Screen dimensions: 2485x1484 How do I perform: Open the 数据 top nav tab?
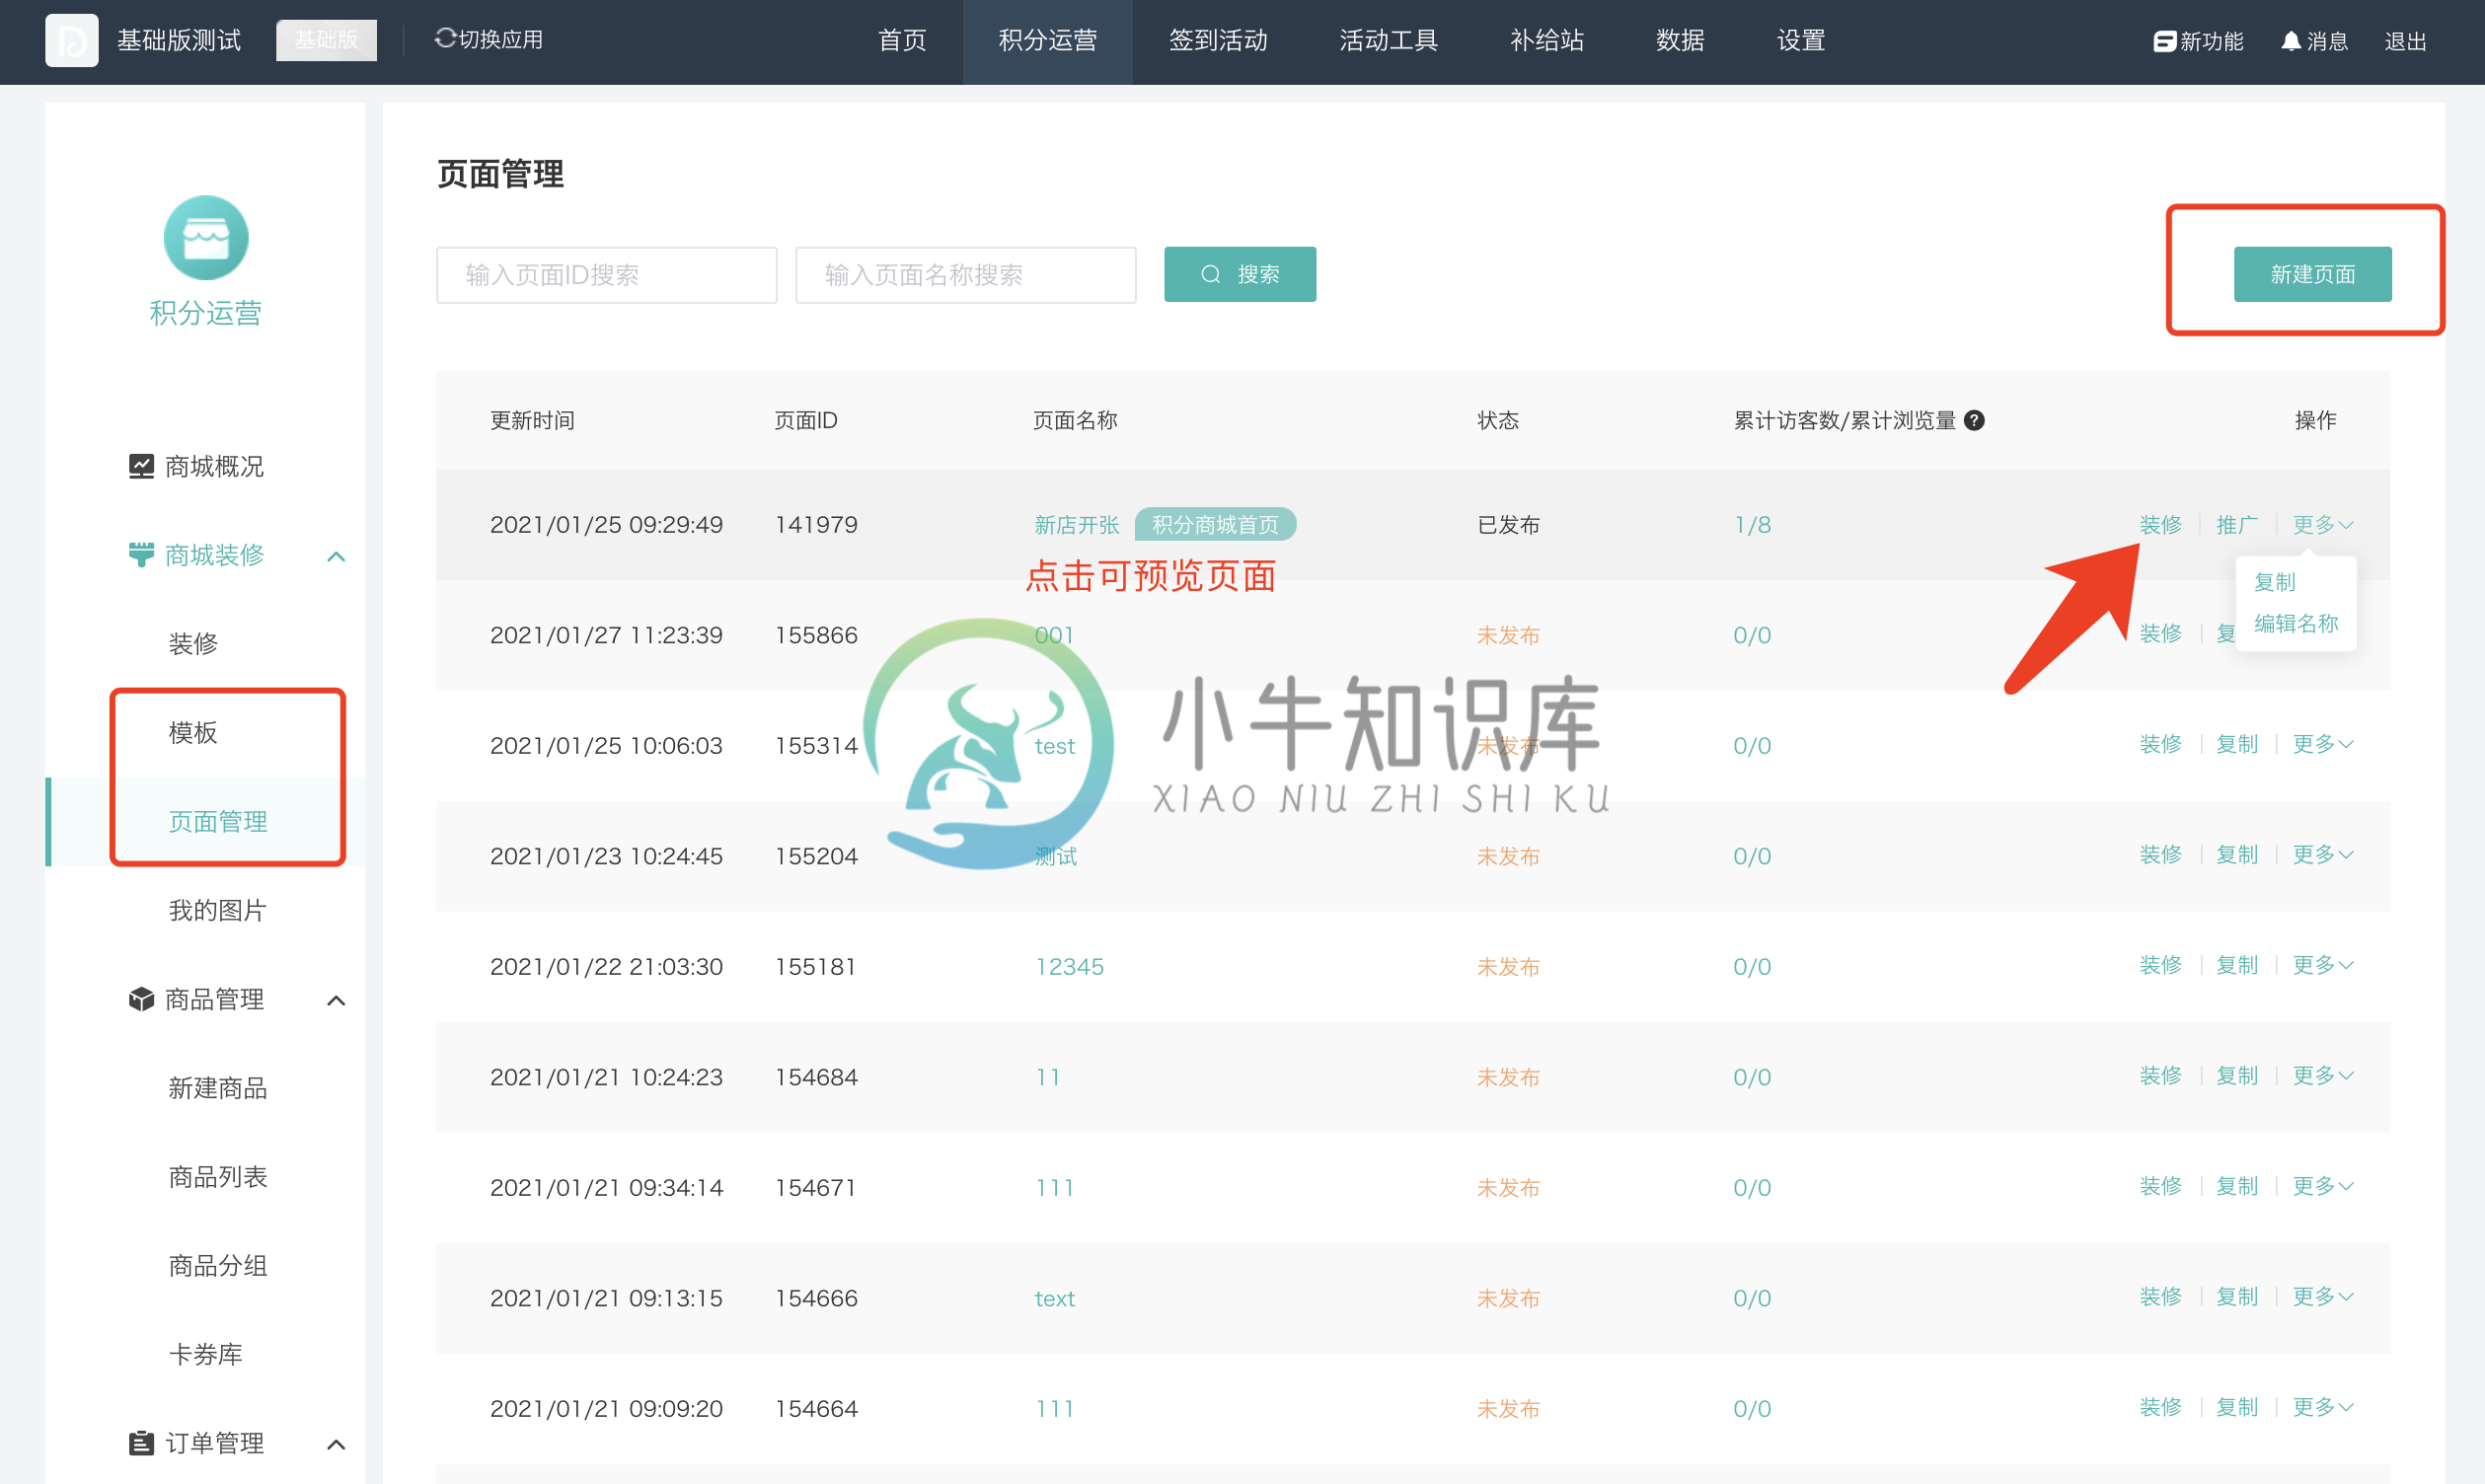1680,41
